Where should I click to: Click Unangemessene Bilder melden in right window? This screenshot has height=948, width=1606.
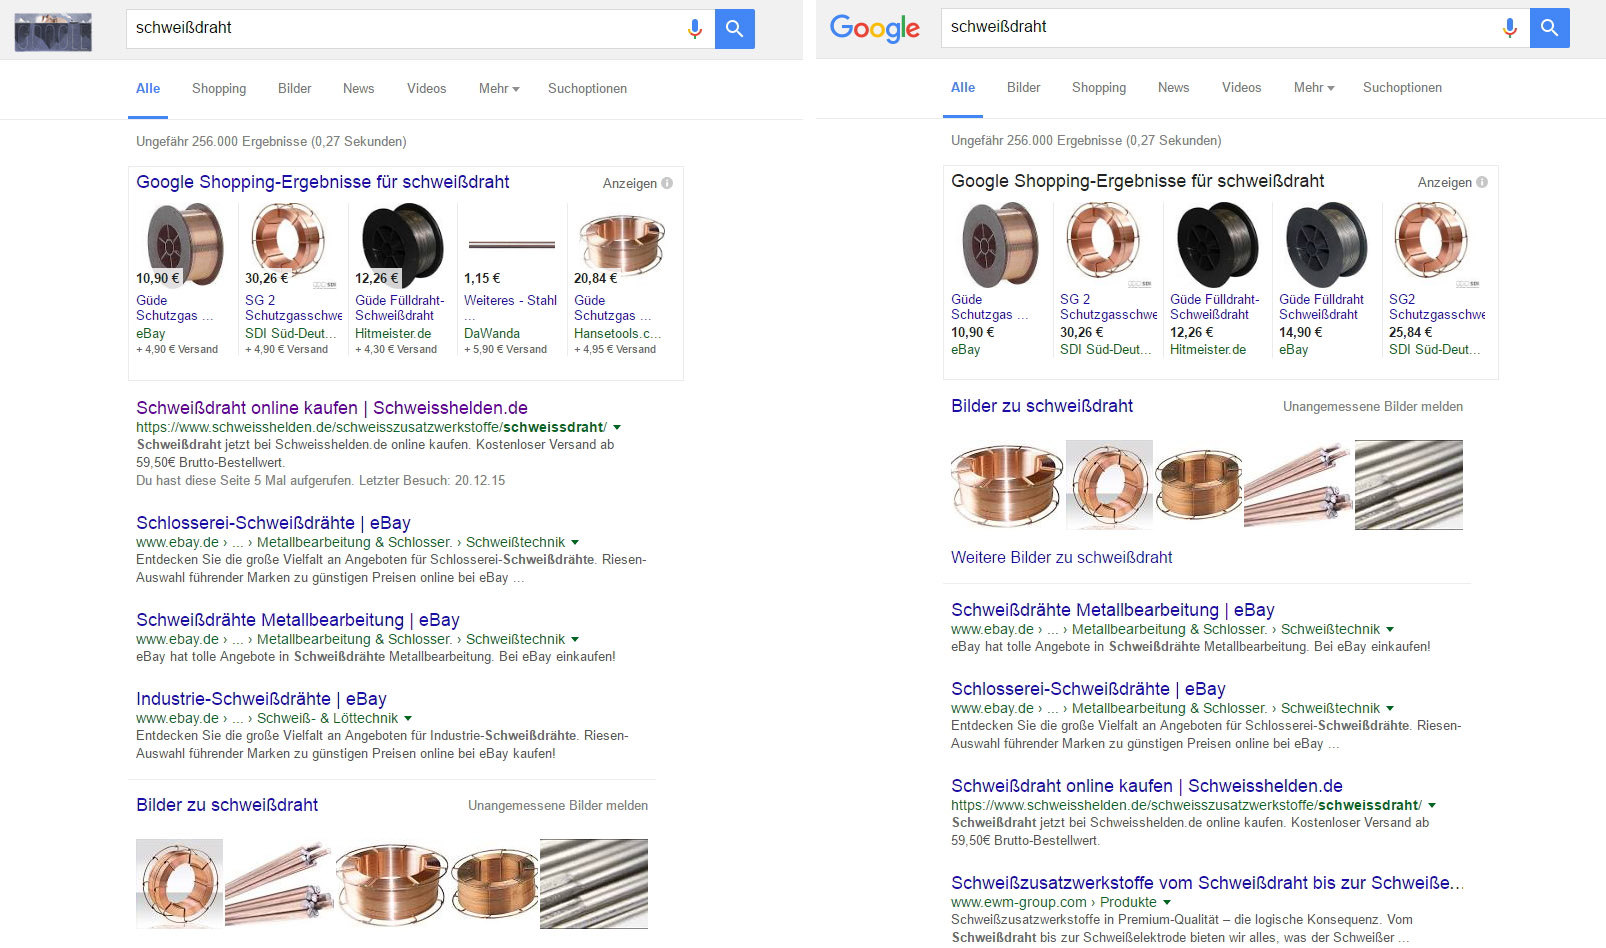pyautogui.click(x=1373, y=407)
